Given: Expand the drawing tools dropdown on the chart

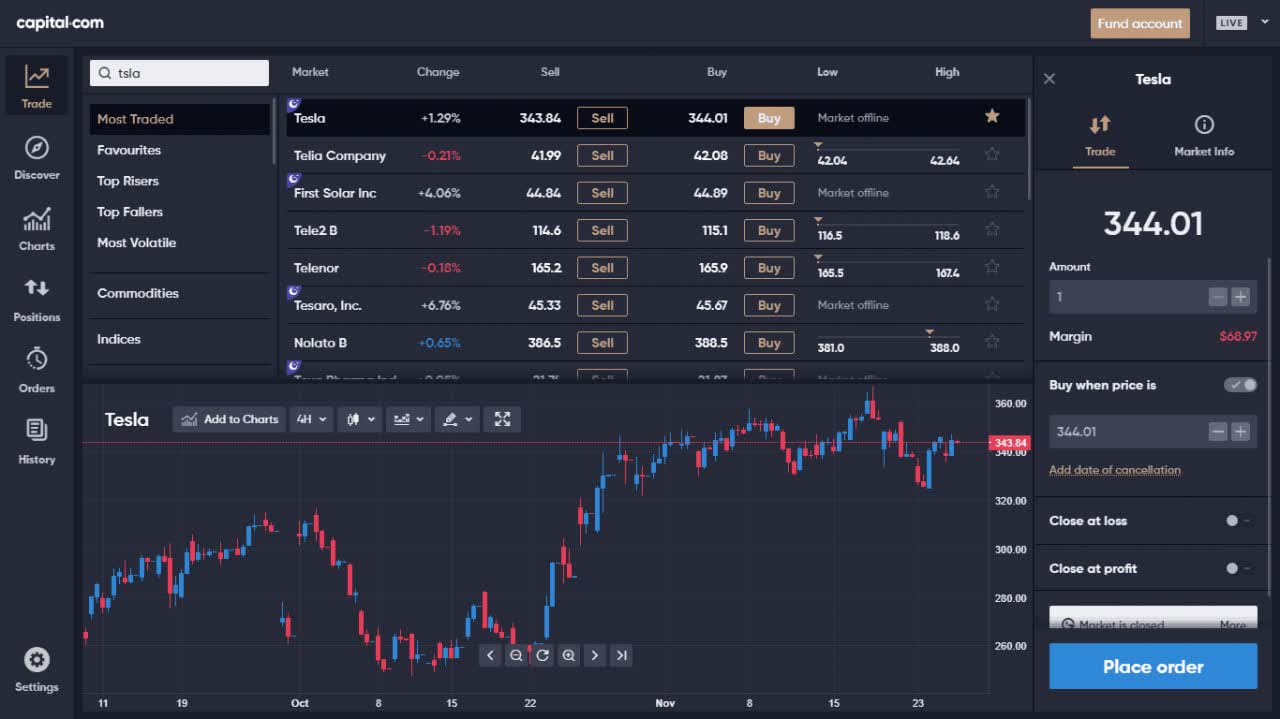Looking at the screenshot, I should coord(457,419).
